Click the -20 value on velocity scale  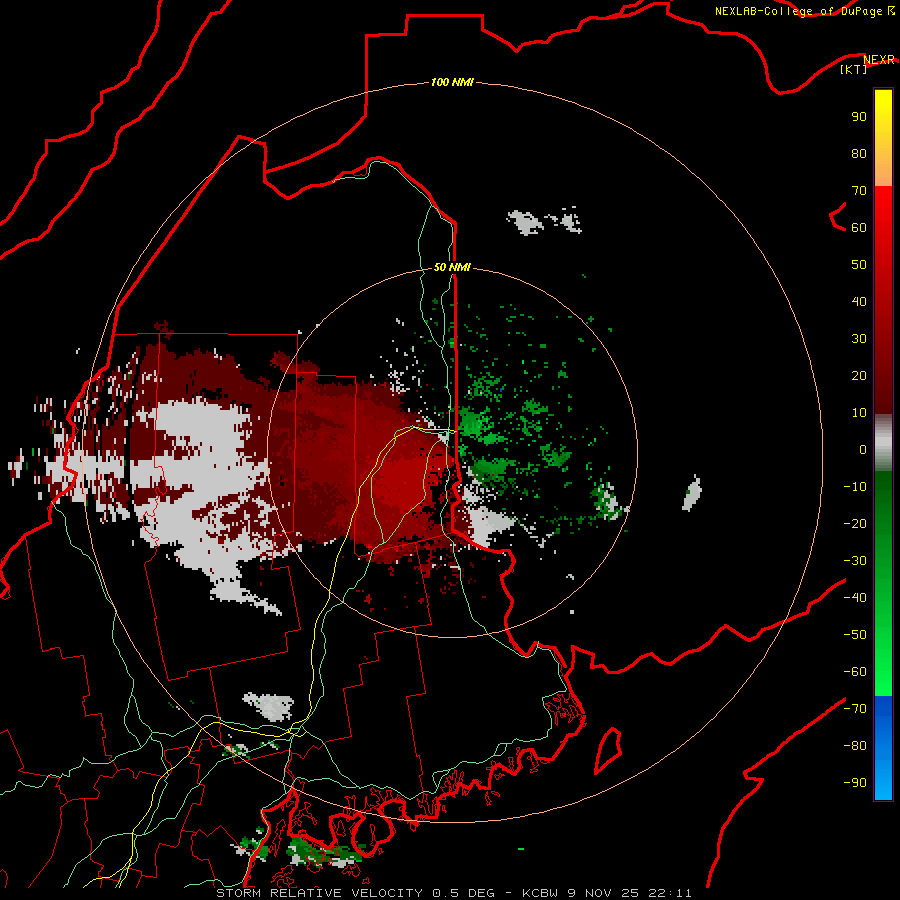[855, 523]
